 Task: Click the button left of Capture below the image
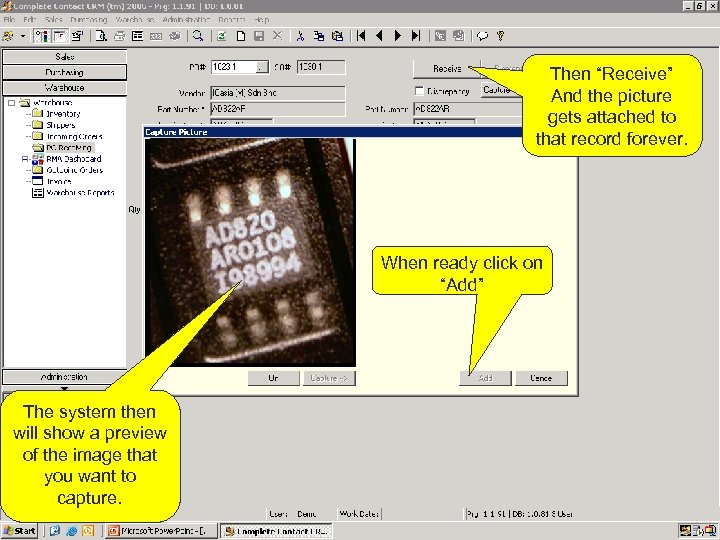point(274,378)
